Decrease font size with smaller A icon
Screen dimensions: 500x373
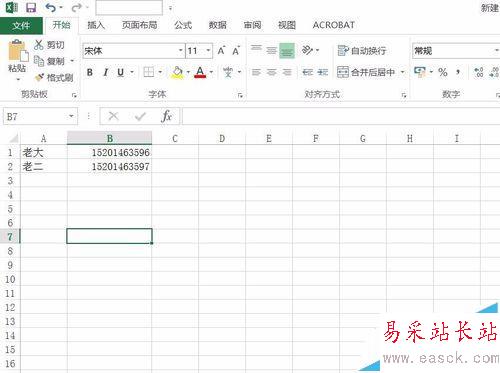(236, 51)
